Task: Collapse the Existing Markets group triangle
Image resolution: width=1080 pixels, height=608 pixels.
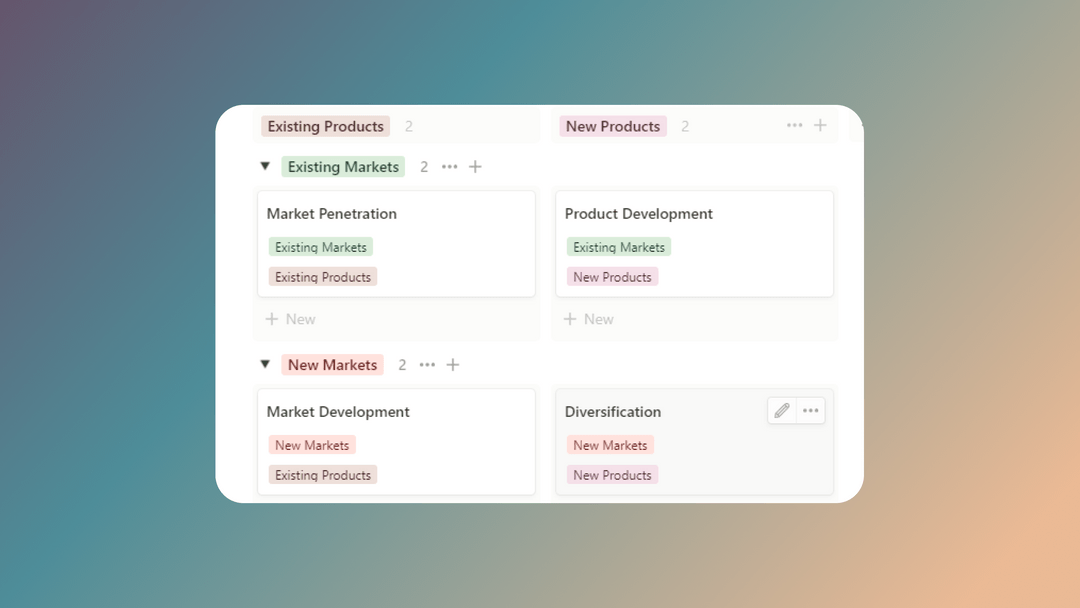Action: click(264, 166)
